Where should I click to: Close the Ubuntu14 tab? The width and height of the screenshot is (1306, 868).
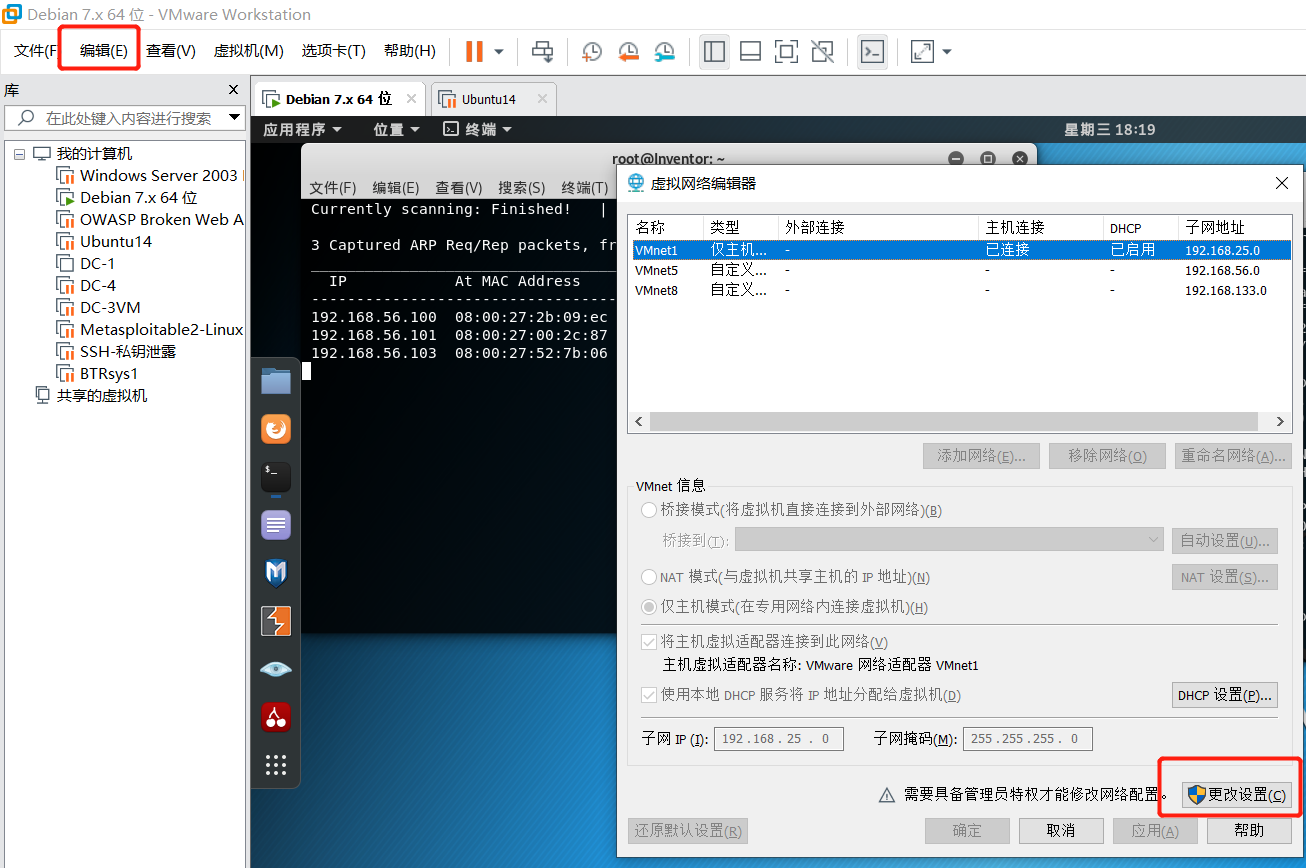pyautogui.click(x=542, y=99)
